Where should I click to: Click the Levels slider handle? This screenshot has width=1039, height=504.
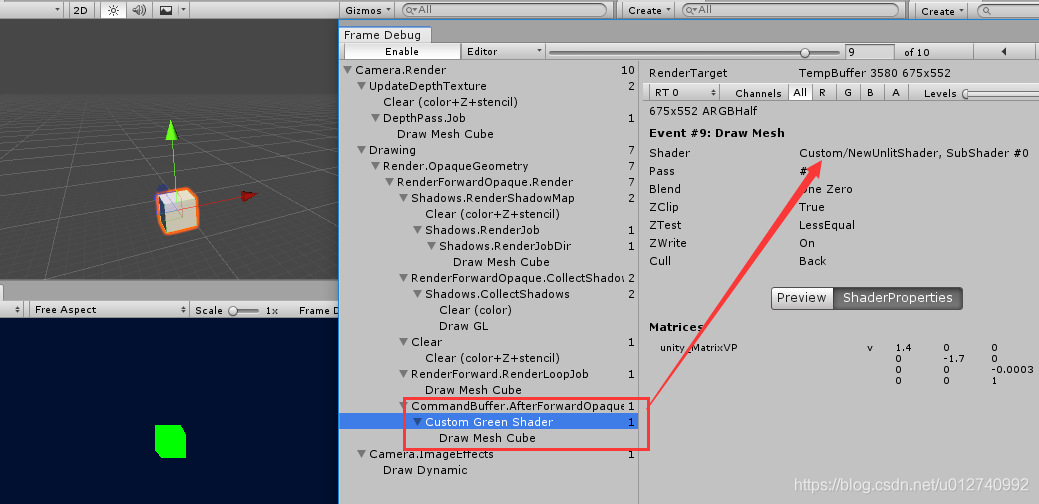click(x=967, y=93)
